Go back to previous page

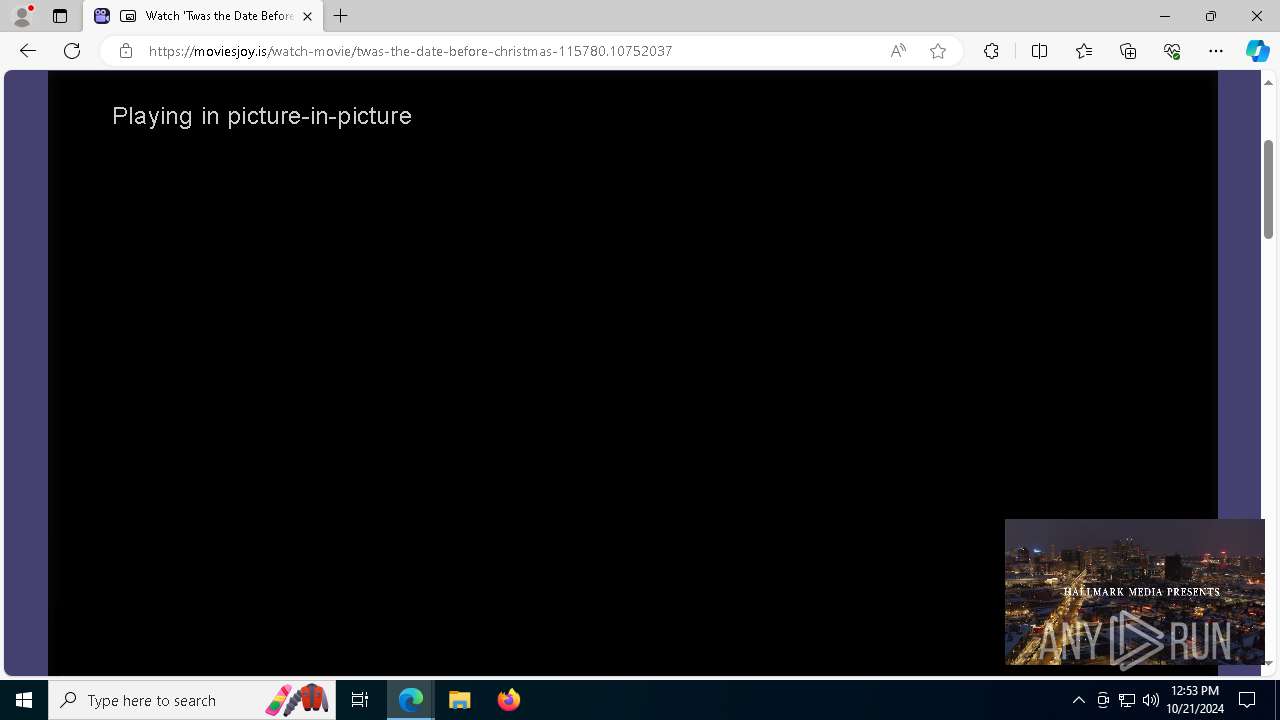[28, 51]
